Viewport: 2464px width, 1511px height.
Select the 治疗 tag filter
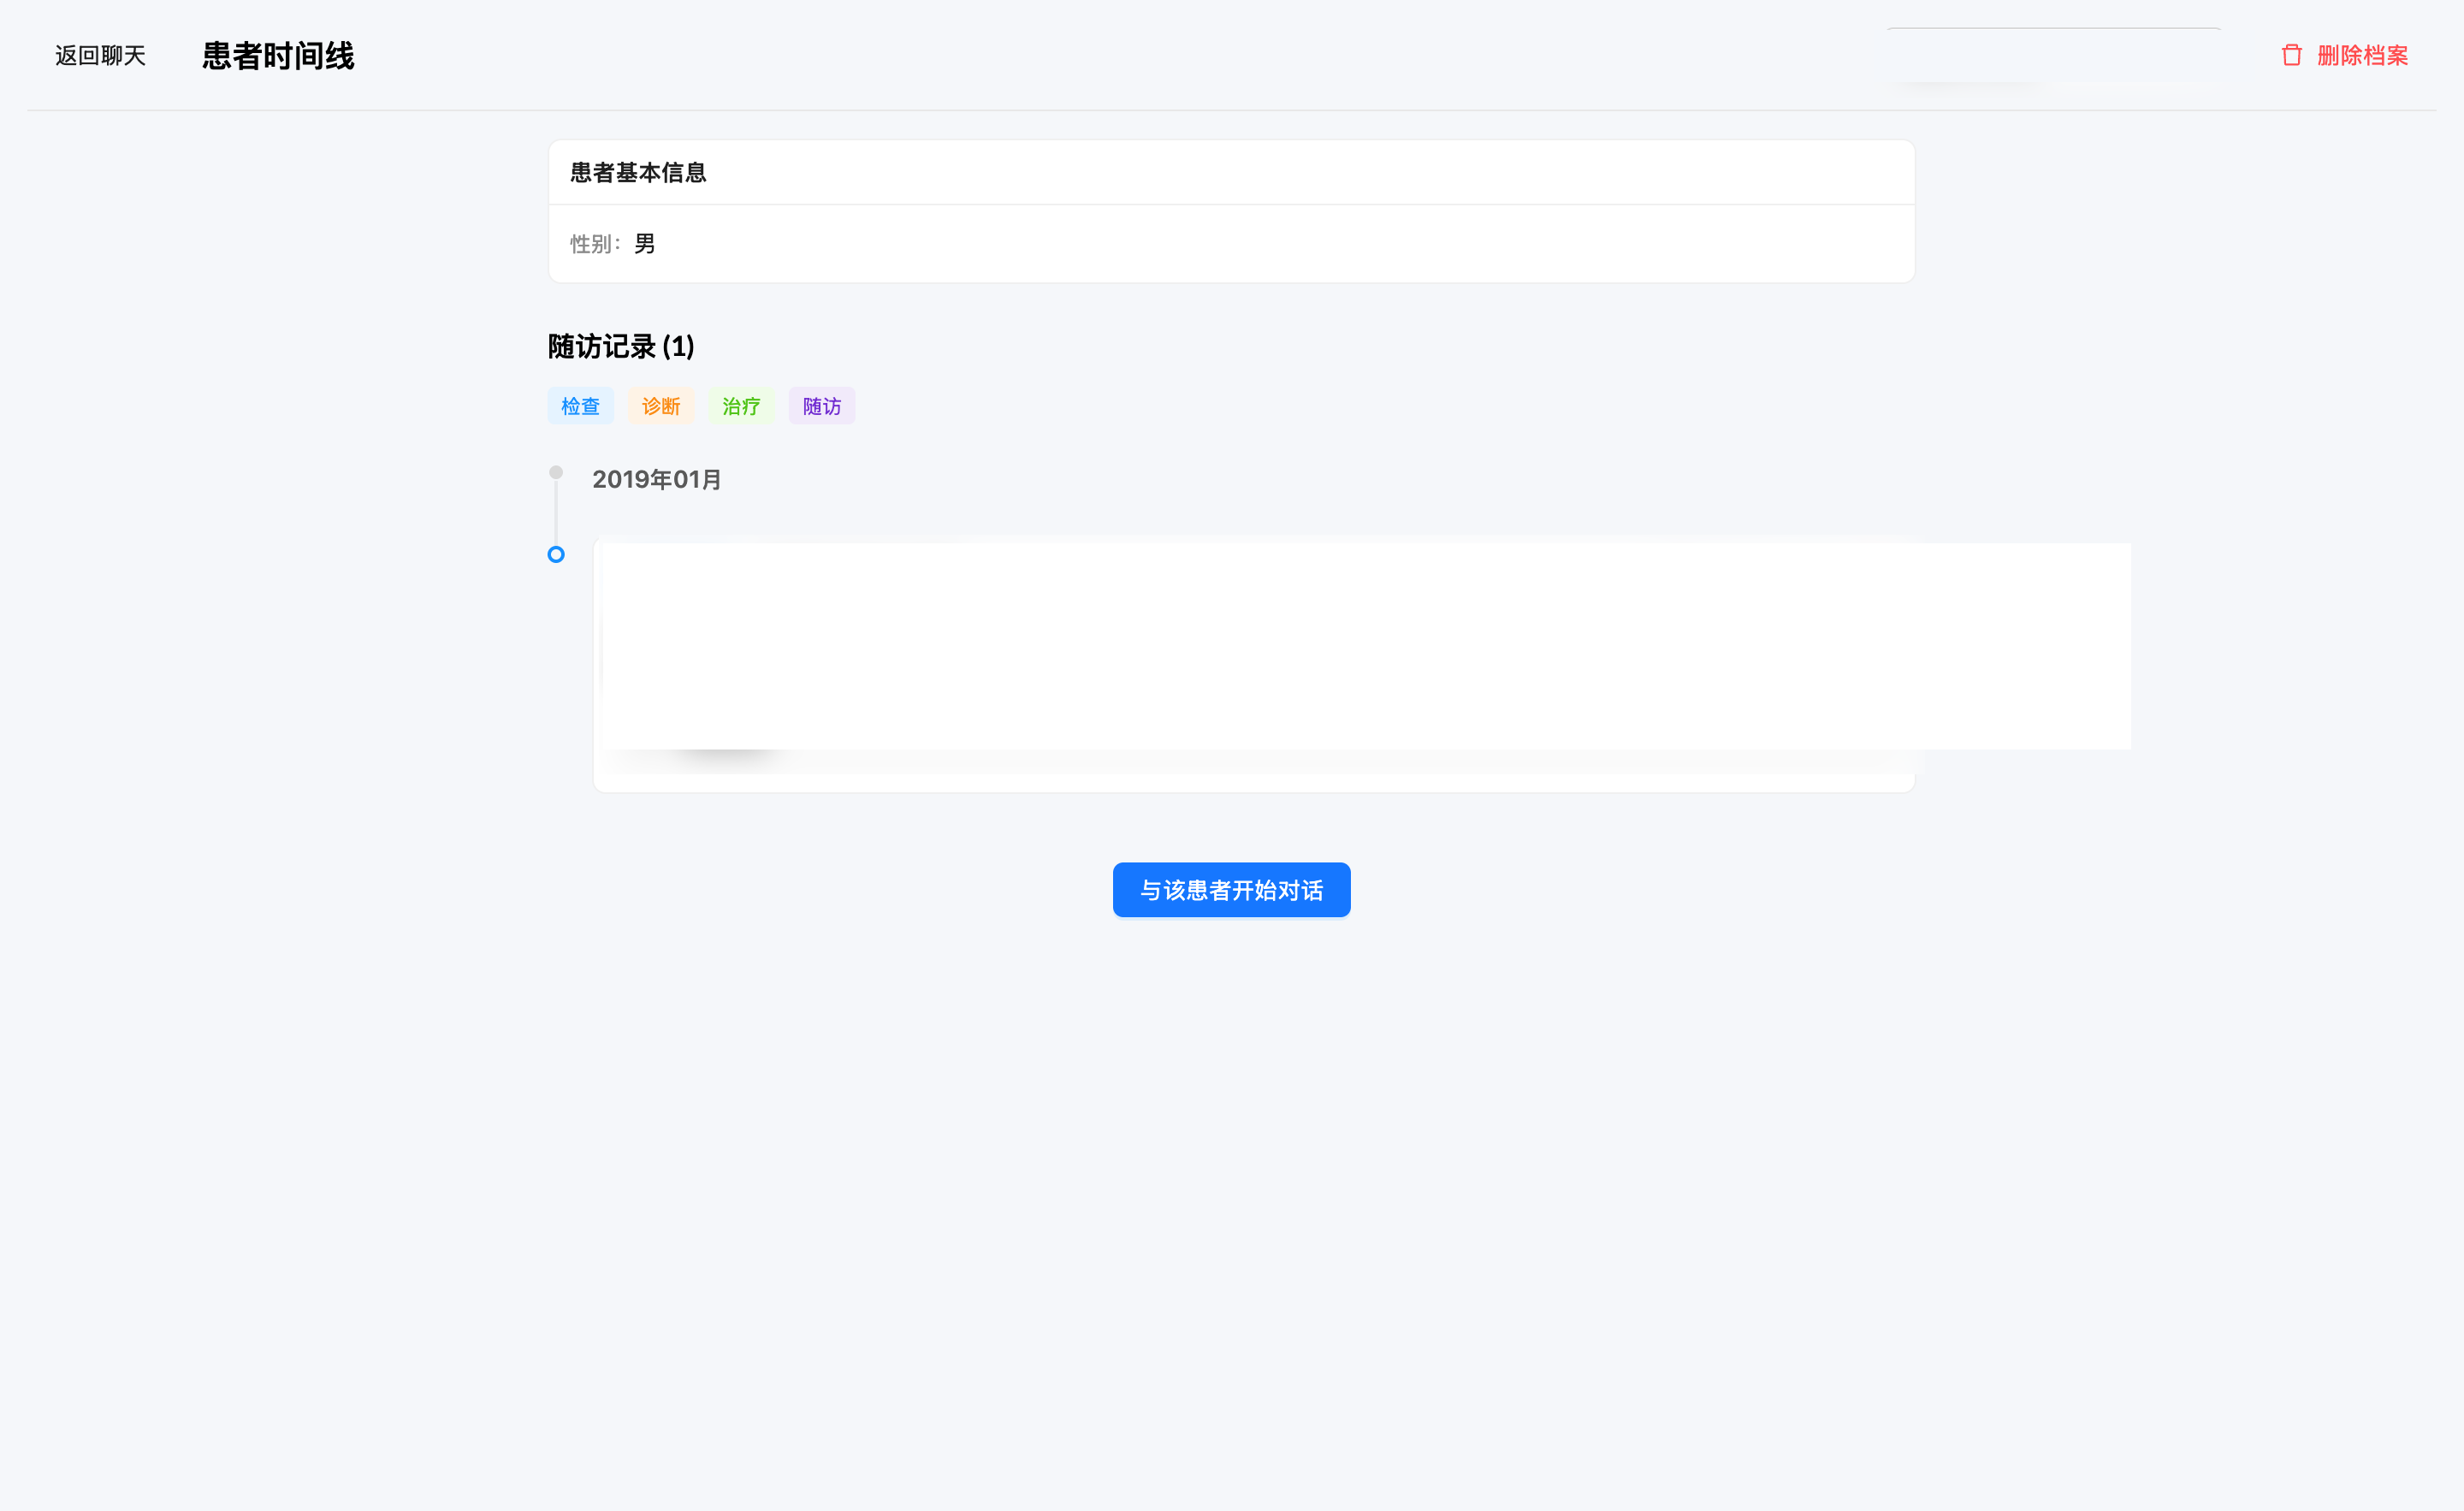[x=741, y=406]
